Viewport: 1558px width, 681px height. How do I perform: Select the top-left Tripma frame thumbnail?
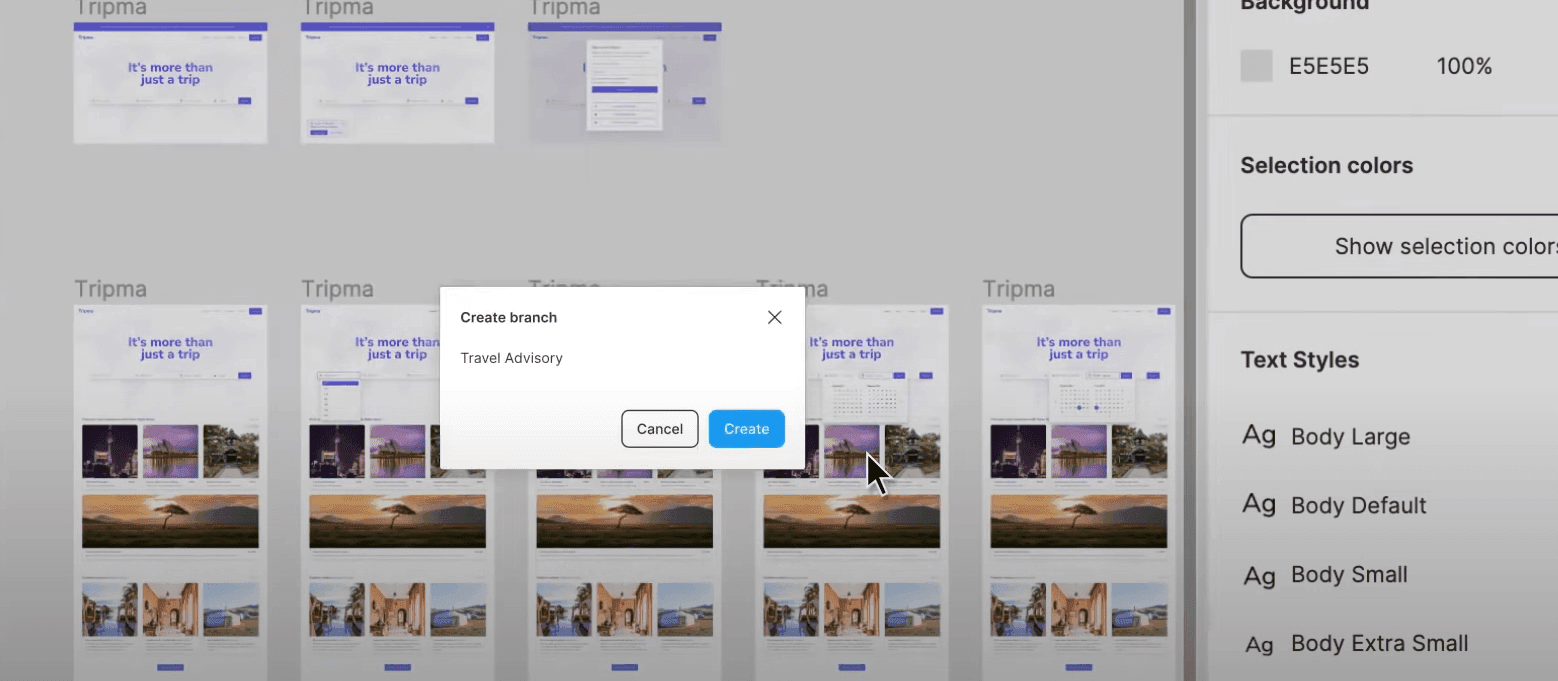pyautogui.click(x=170, y=82)
